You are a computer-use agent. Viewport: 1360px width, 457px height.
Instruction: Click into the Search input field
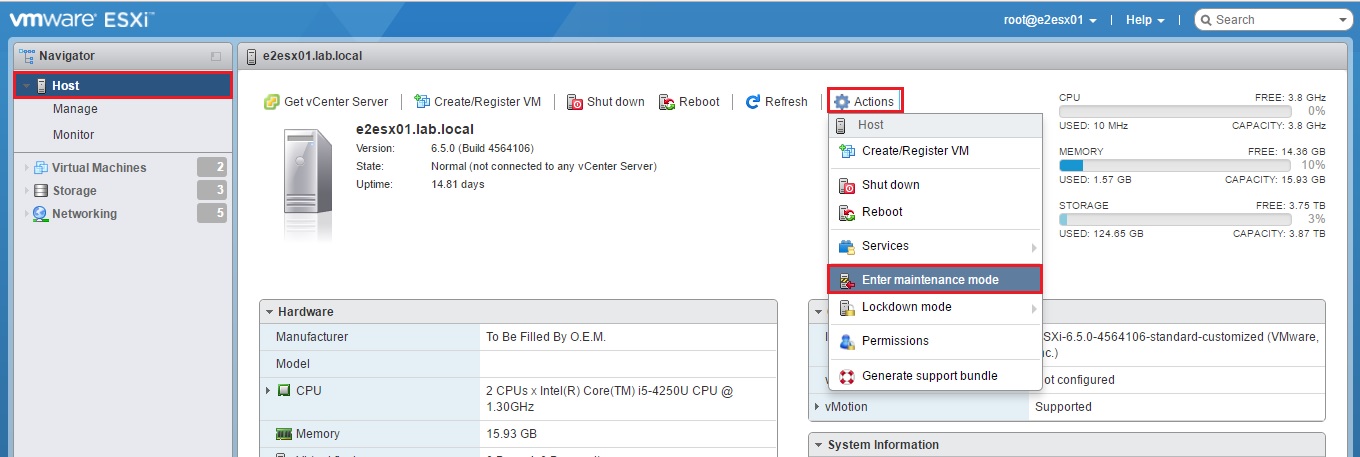(x=1272, y=20)
